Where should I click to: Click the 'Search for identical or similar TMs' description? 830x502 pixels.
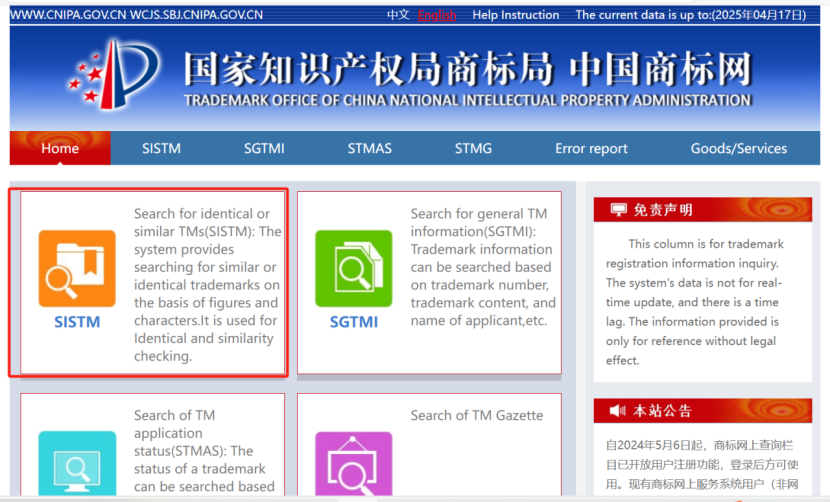(208, 285)
